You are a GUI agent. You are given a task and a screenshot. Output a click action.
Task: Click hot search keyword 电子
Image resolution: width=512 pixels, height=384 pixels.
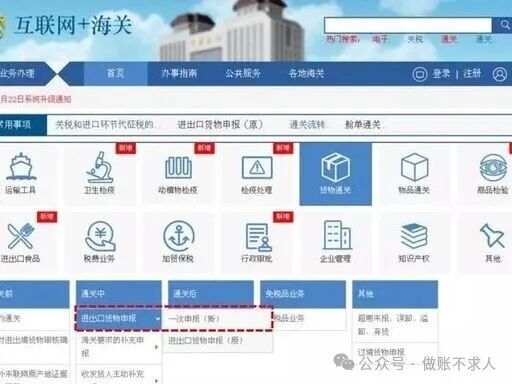coord(380,39)
